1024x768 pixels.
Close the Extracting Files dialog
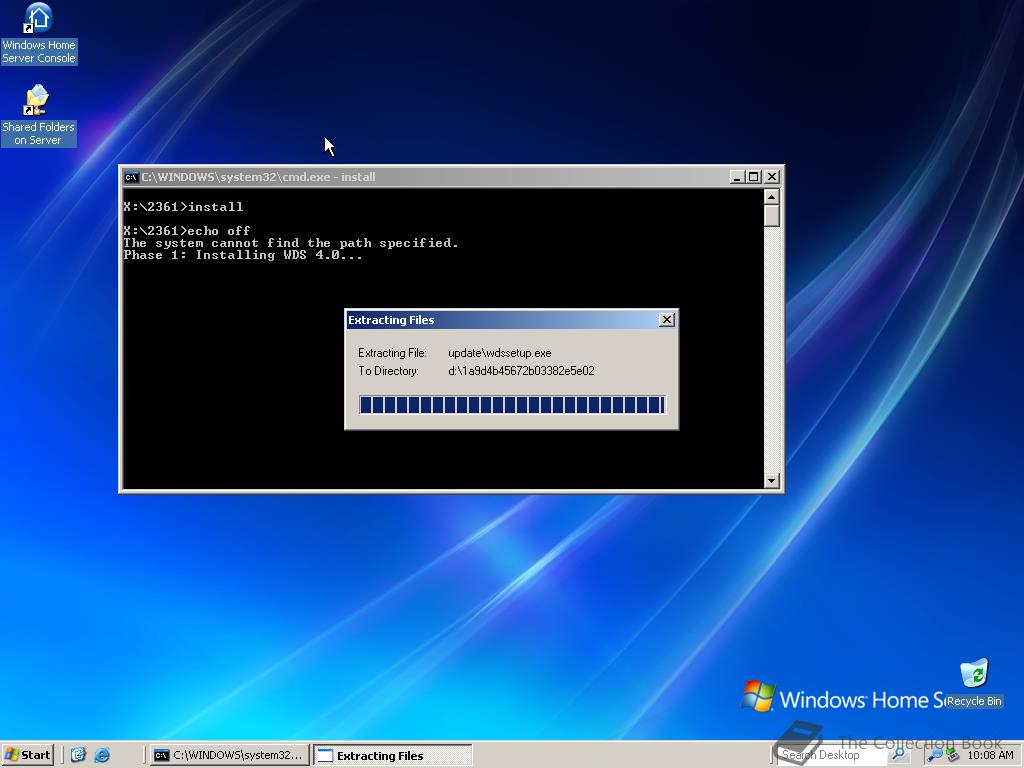(x=666, y=319)
